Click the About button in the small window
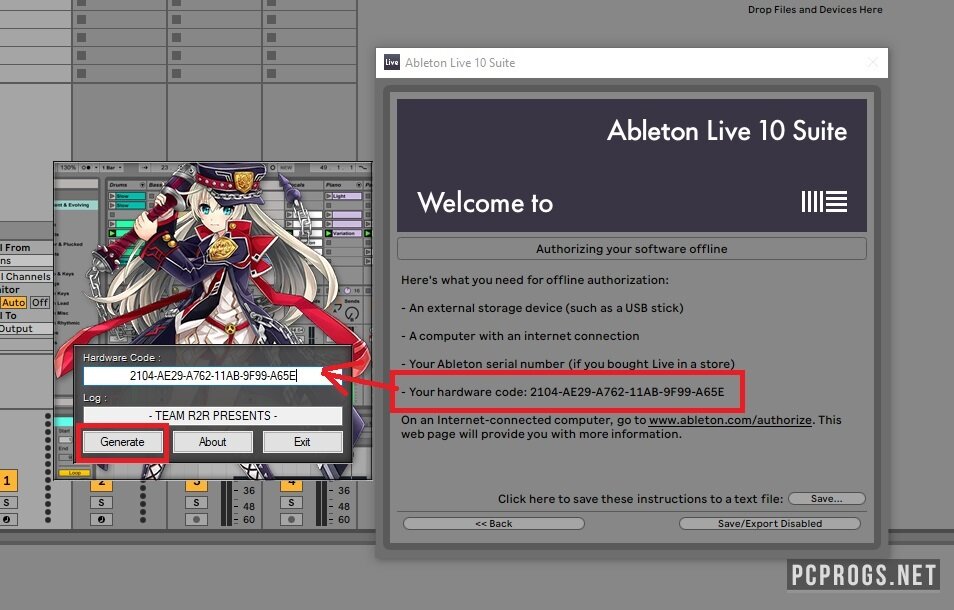 [212, 441]
